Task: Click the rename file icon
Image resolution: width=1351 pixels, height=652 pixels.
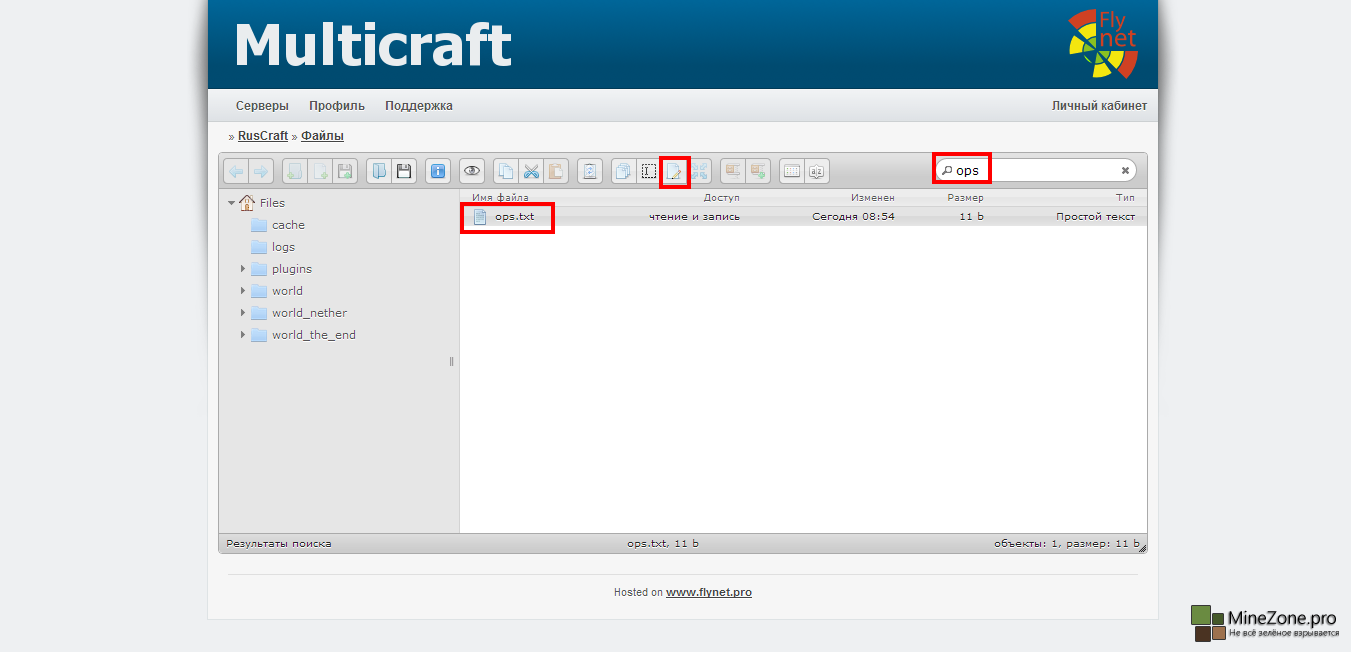Action: (x=649, y=171)
